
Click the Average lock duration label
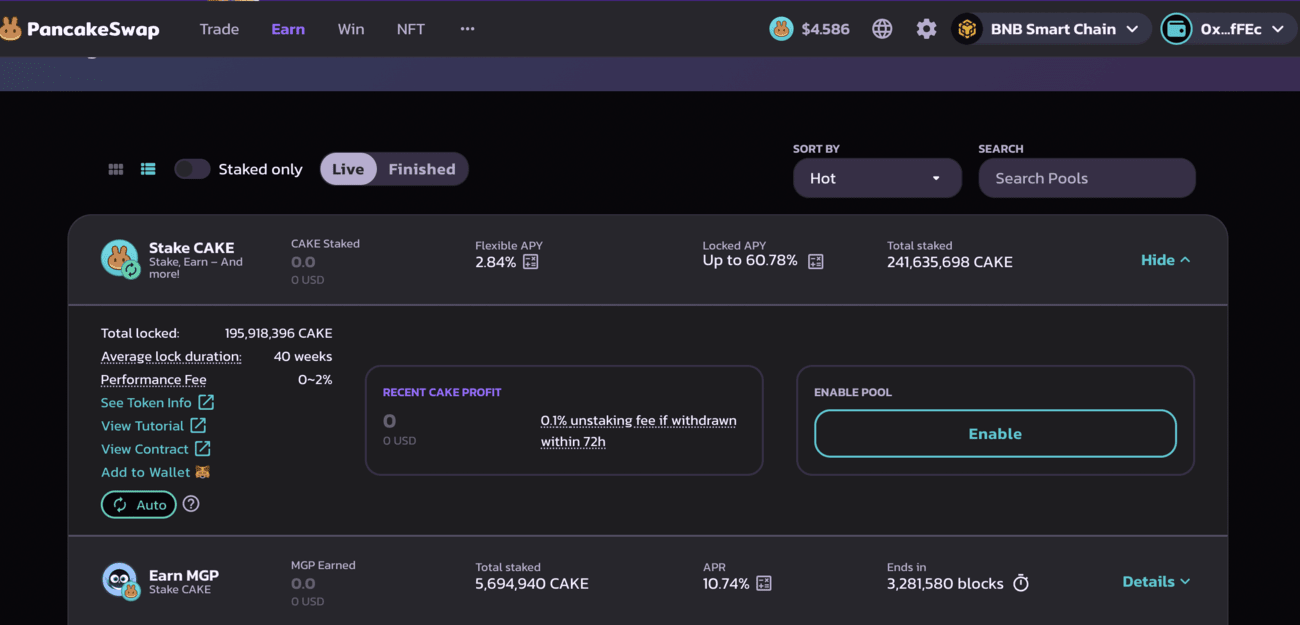171,356
